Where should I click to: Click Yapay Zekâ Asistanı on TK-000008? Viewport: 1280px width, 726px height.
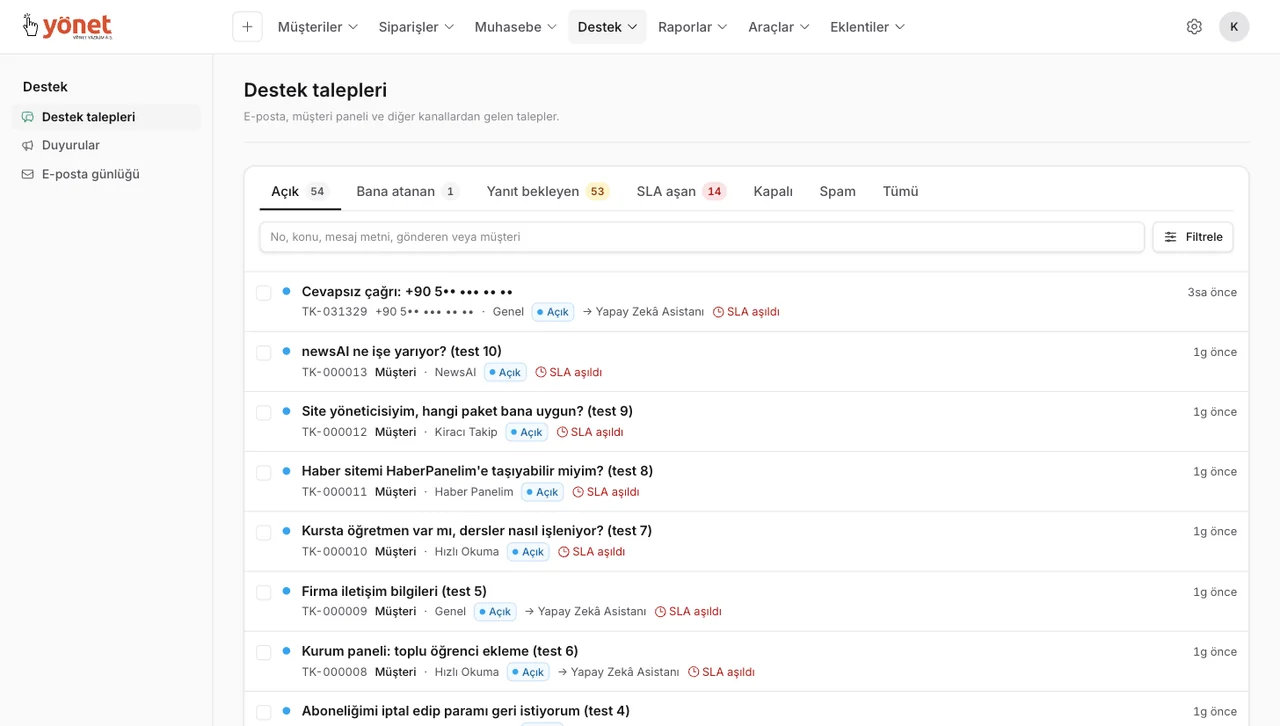(x=625, y=672)
